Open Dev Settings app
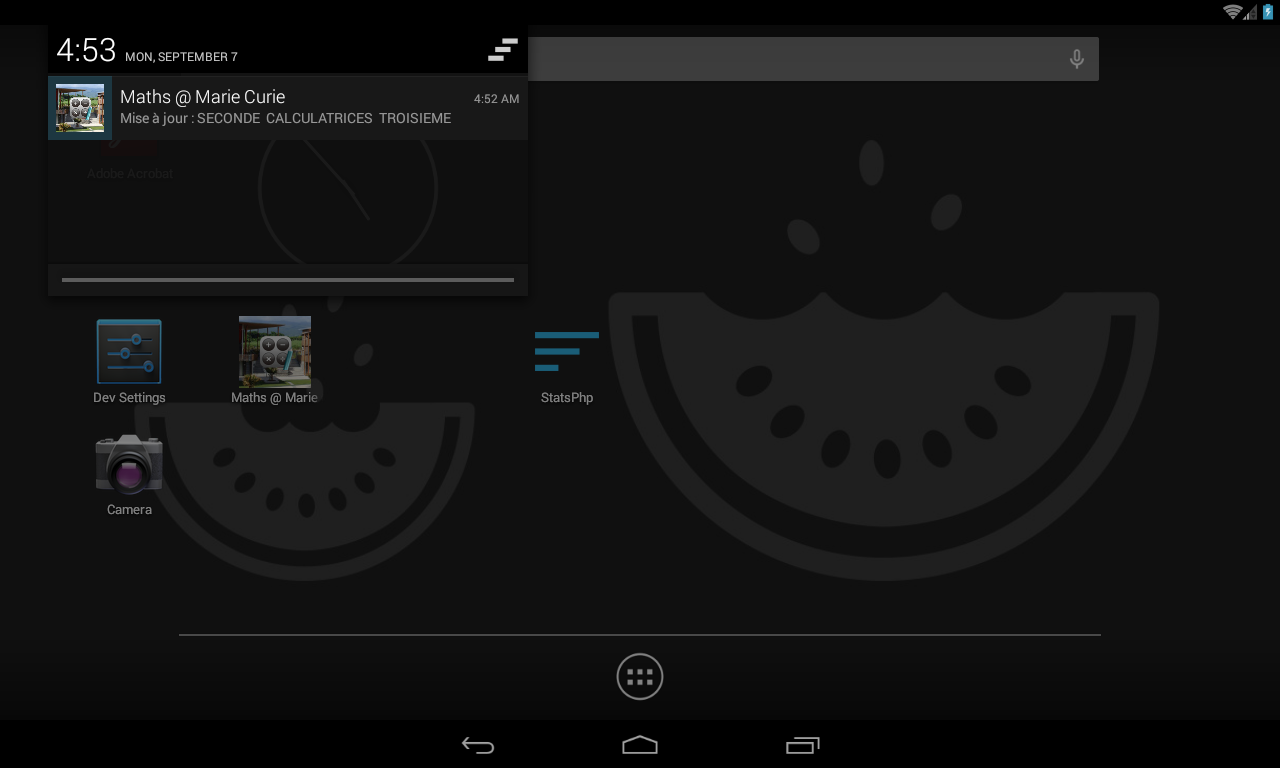The image size is (1280, 768). point(129,362)
